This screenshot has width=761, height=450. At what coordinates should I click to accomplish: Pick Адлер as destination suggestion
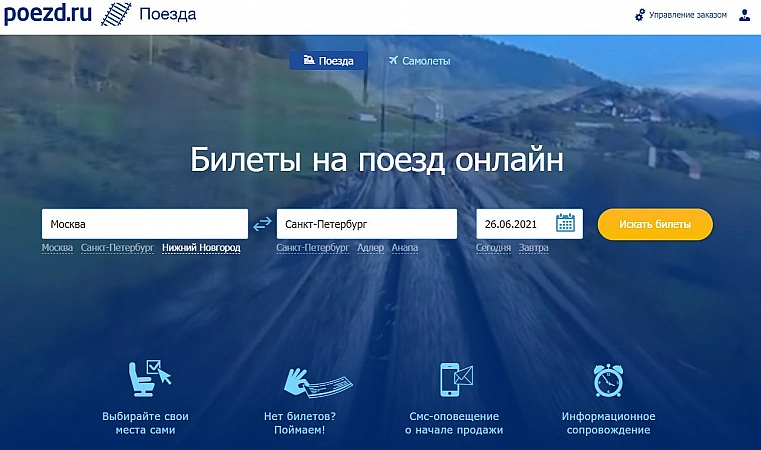(x=370, y=248)
